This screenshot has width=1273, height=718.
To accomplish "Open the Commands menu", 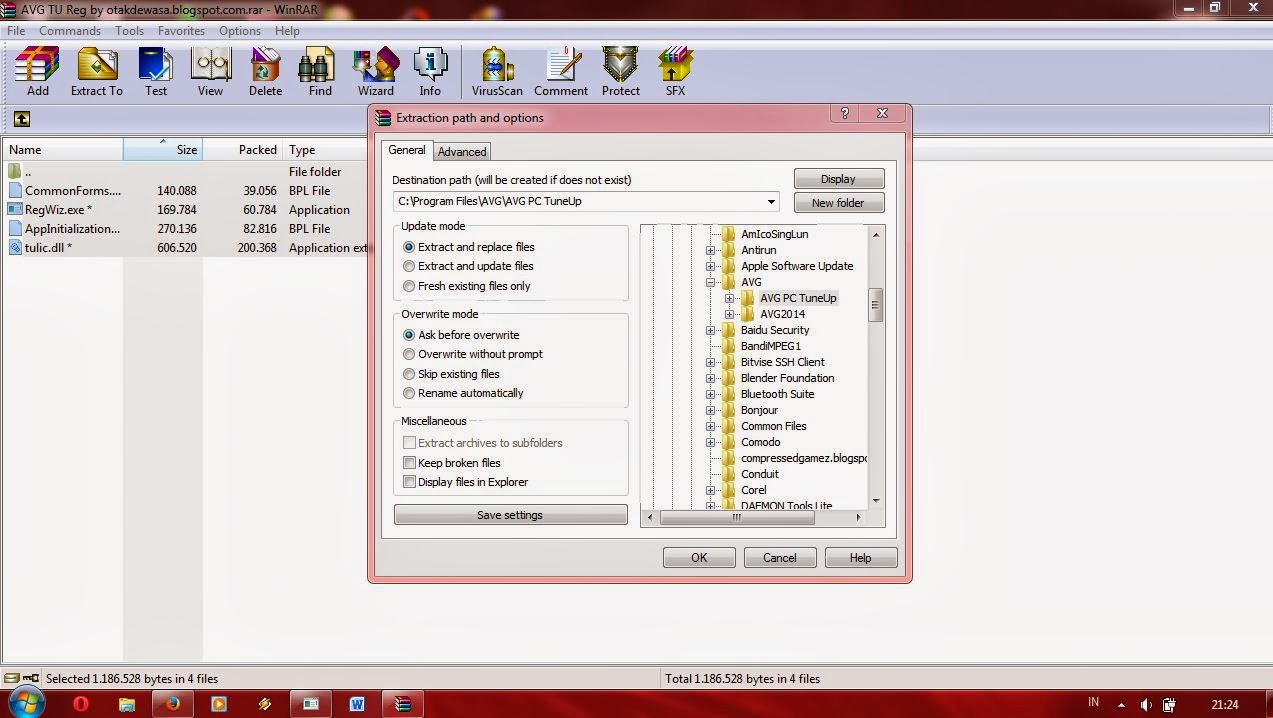I will coord(70,31).
